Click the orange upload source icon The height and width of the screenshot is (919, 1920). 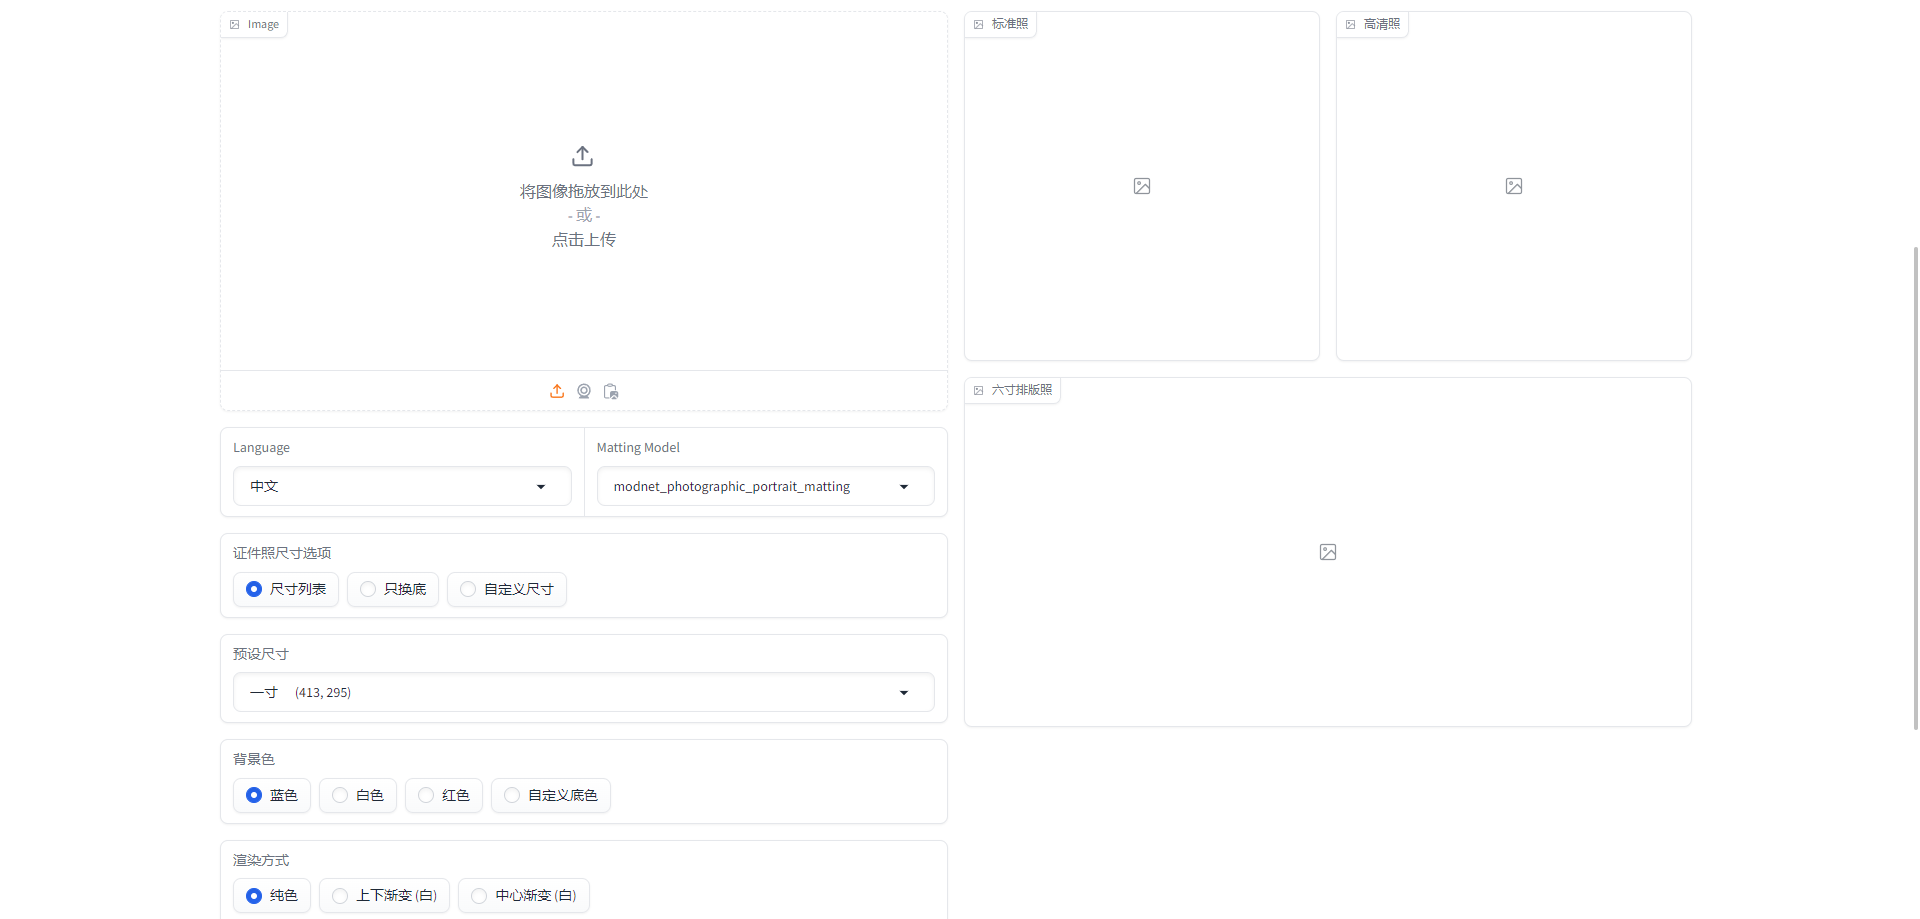557,391
